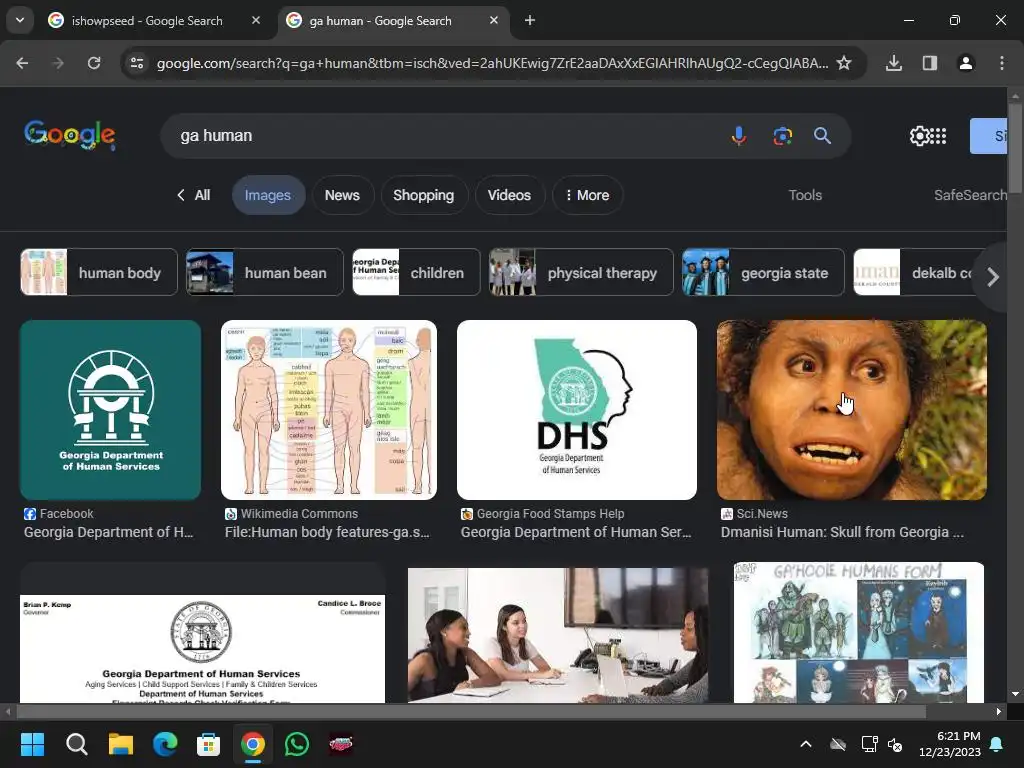Screen dimensions: 1024x768
Task: Open the Chrome profile icon
Action: click(x=965, y=63)
